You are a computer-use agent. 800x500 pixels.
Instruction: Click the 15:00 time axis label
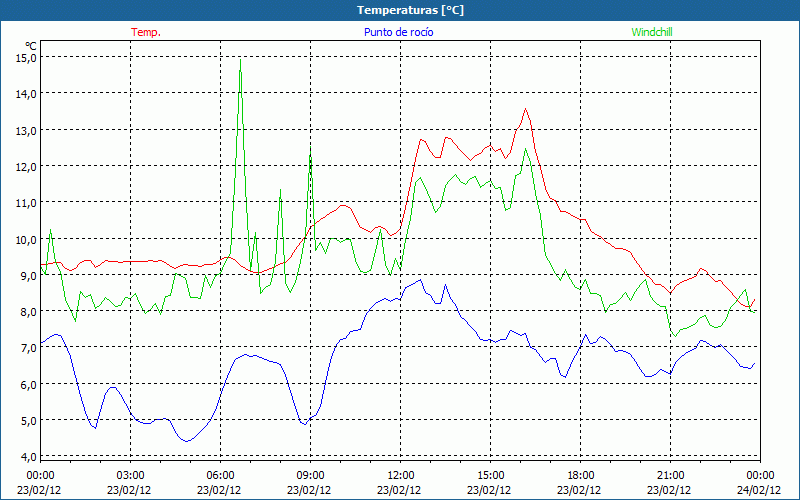tap(490, 476)
